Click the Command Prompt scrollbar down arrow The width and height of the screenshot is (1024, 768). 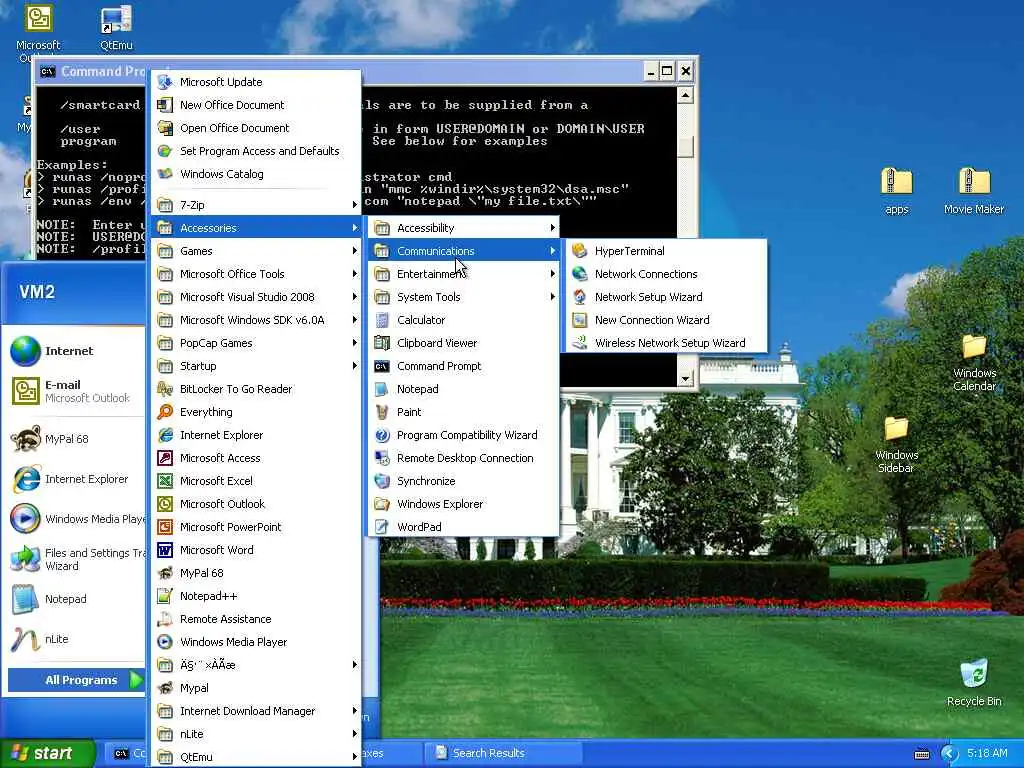(685, 379)
